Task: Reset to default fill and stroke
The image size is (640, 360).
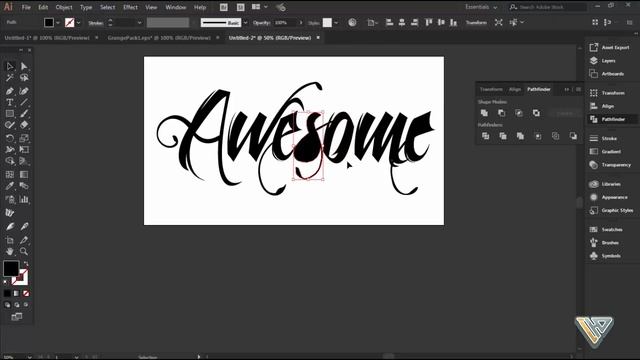Action: tap(6, 282)
